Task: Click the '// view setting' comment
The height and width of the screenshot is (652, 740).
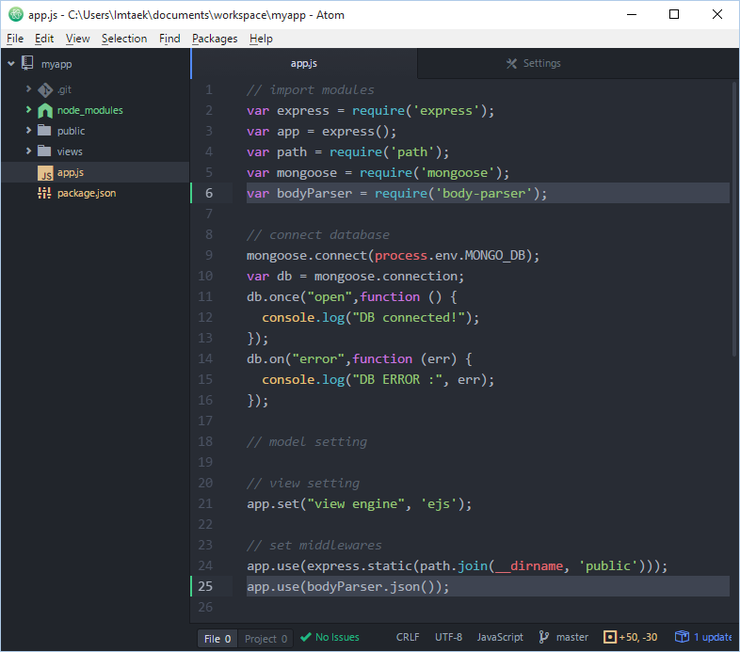Action: 303,483
